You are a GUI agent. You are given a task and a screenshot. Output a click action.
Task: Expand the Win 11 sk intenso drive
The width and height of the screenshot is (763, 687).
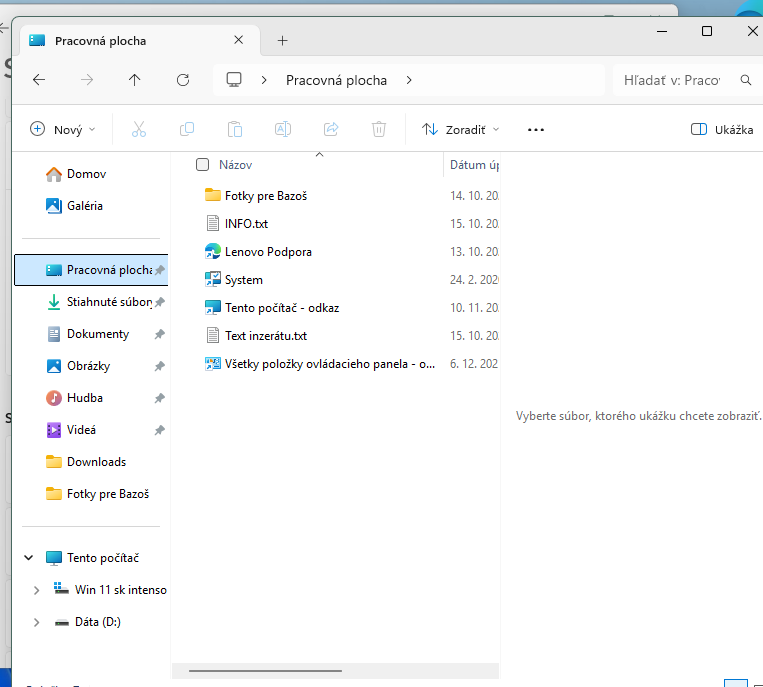tap(36, 590)
